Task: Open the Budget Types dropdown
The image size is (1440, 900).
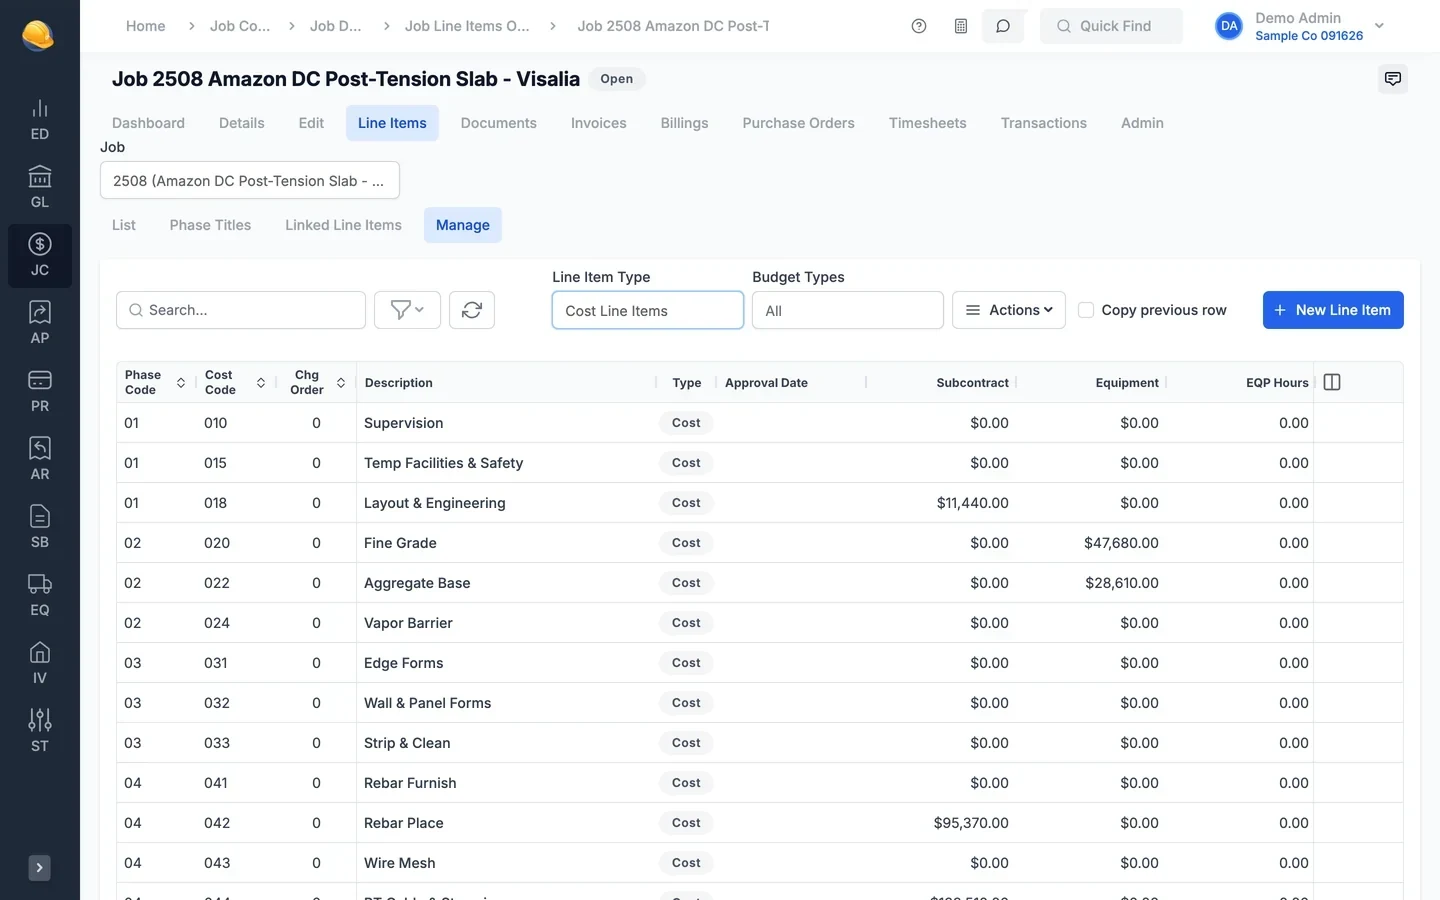Action: (x=848, y=310)
